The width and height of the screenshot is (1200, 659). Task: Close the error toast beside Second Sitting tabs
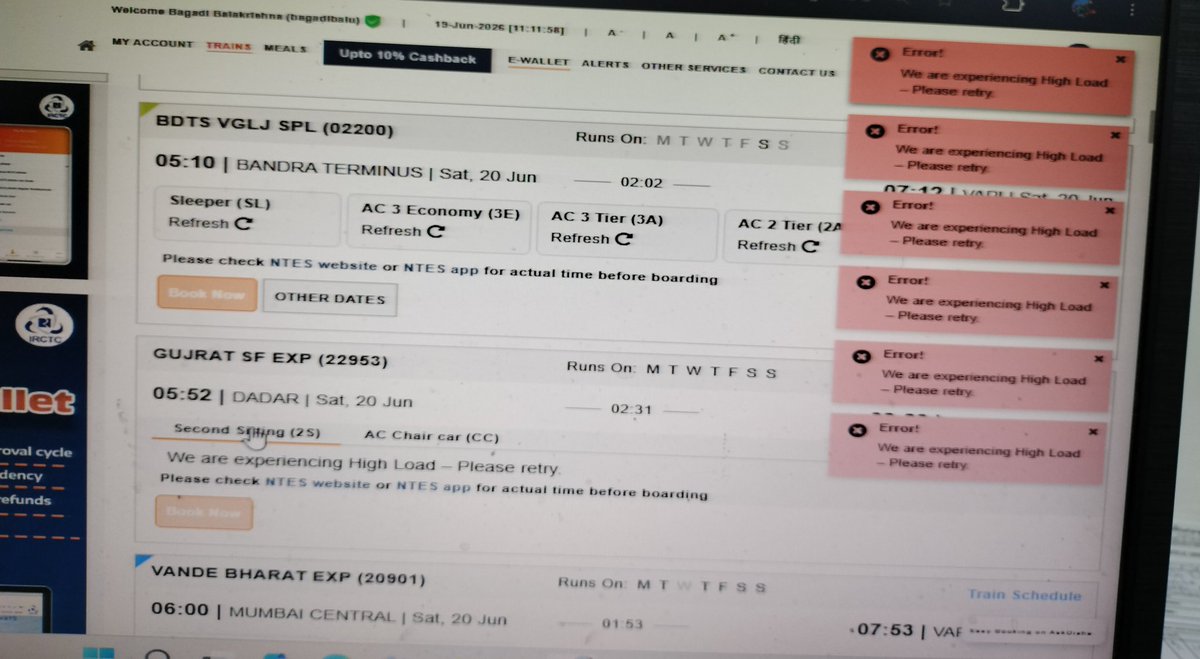pyautogui.click(x=1092, y=431)
